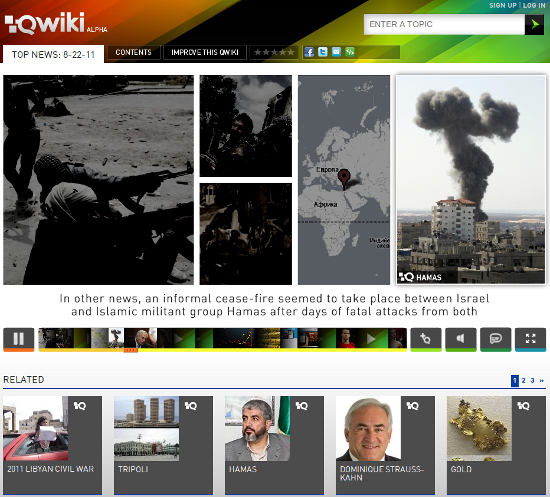Click the Qwiki icon on Gold card
The height and width of the screenshot is (497, 550).
(524, 406)
